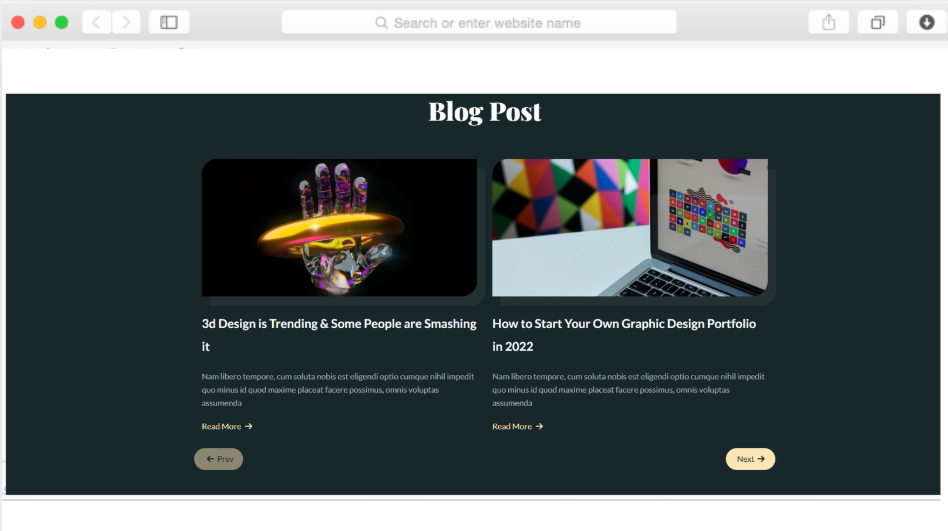Show all tabs overview icon
This screenshot has width=948, height=531.
[x=877, y=23]
